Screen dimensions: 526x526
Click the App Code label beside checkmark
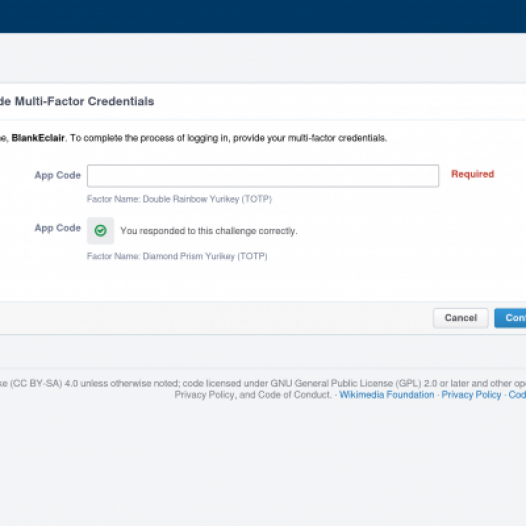tap(58, 228)
